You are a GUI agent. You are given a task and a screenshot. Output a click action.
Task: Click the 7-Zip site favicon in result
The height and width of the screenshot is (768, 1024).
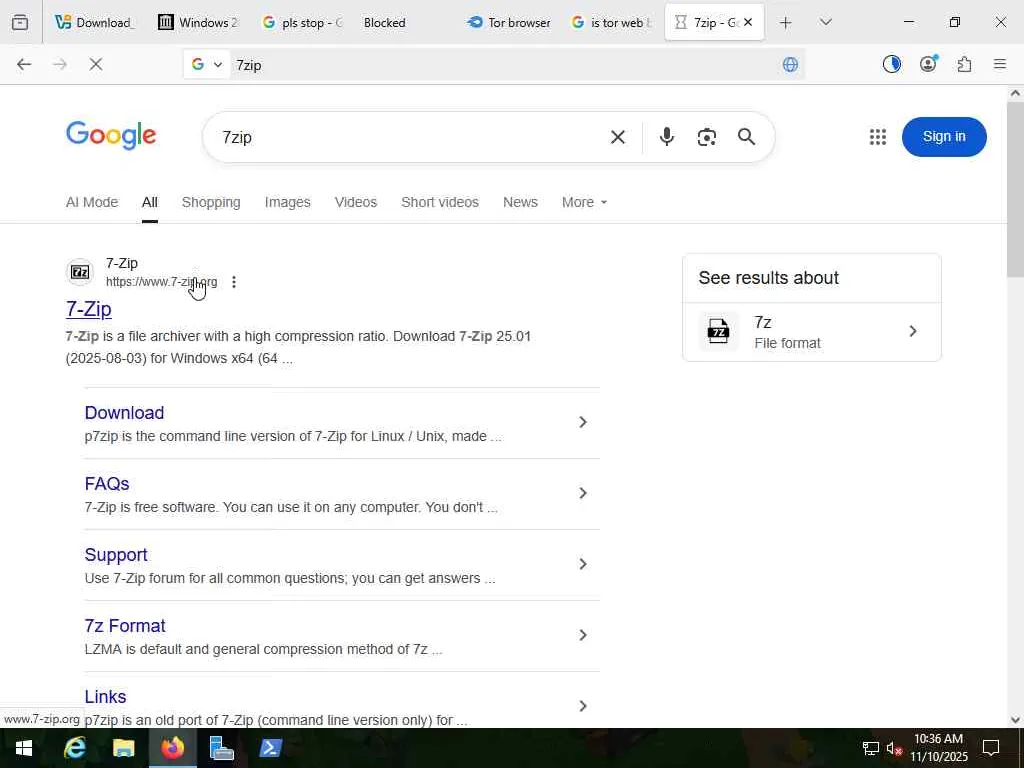(x=80, y=272)
